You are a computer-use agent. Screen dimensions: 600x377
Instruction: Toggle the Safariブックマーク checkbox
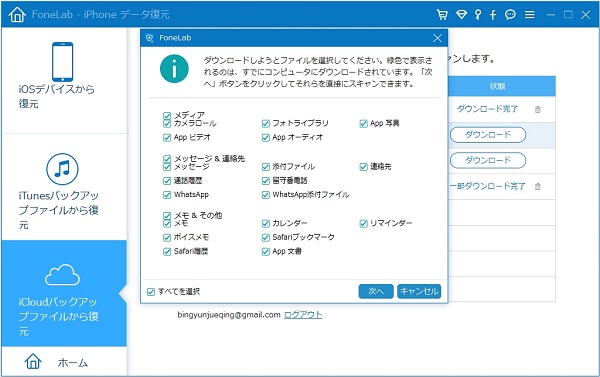point(266,237)
